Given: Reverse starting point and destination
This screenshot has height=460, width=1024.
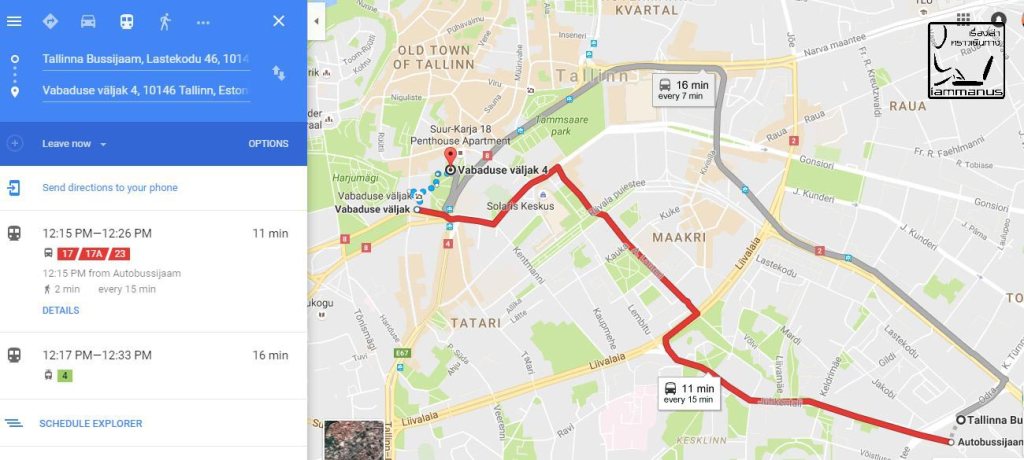Looking at the screenshot, I should coord(279,73).
